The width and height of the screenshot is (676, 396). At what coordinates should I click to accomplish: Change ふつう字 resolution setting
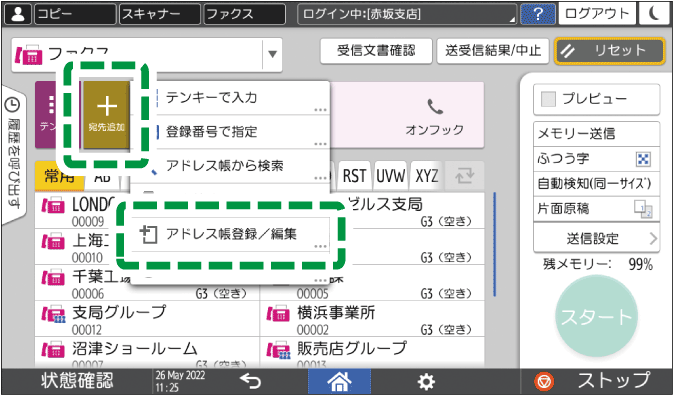tap(596, 159)
